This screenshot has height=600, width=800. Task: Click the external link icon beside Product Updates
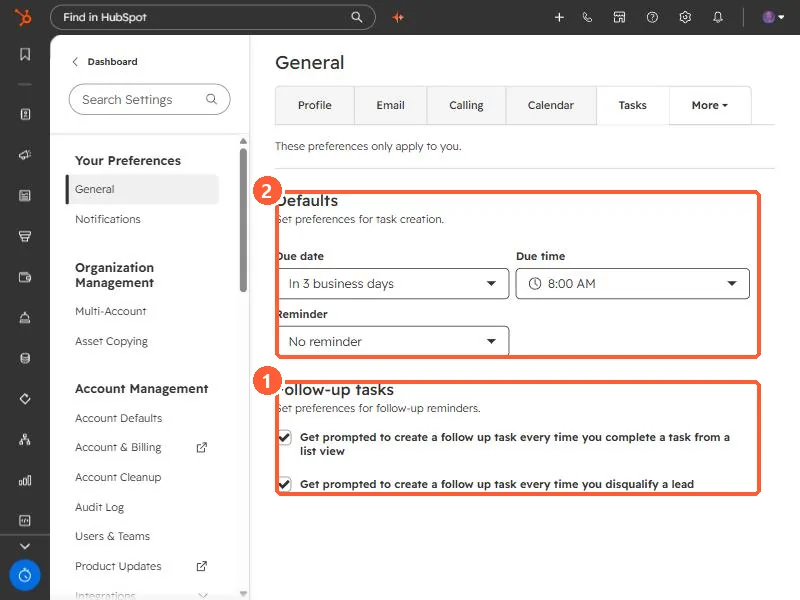202,566
